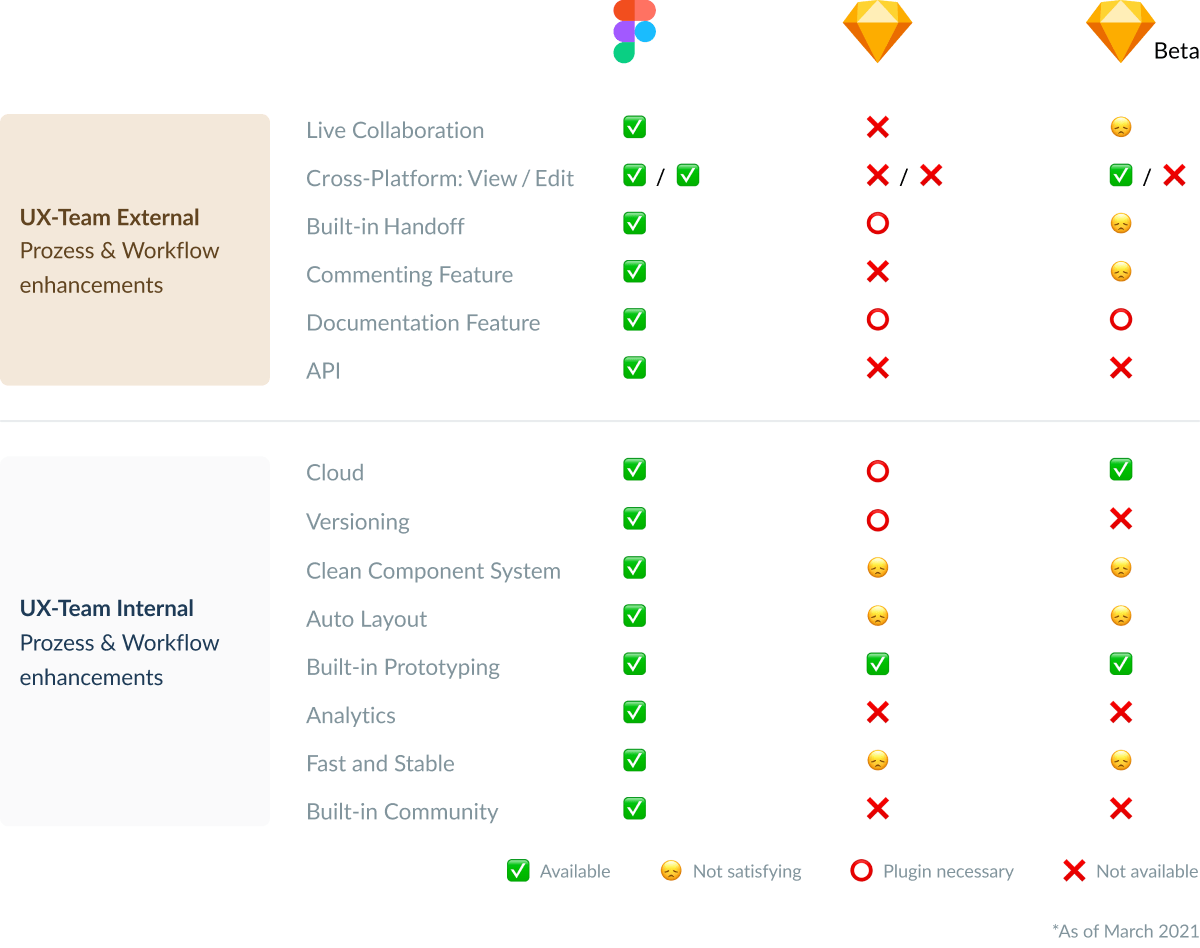
Task: Click the red X for Sketch Live Collaboration
Action: (x=877, y=128)
